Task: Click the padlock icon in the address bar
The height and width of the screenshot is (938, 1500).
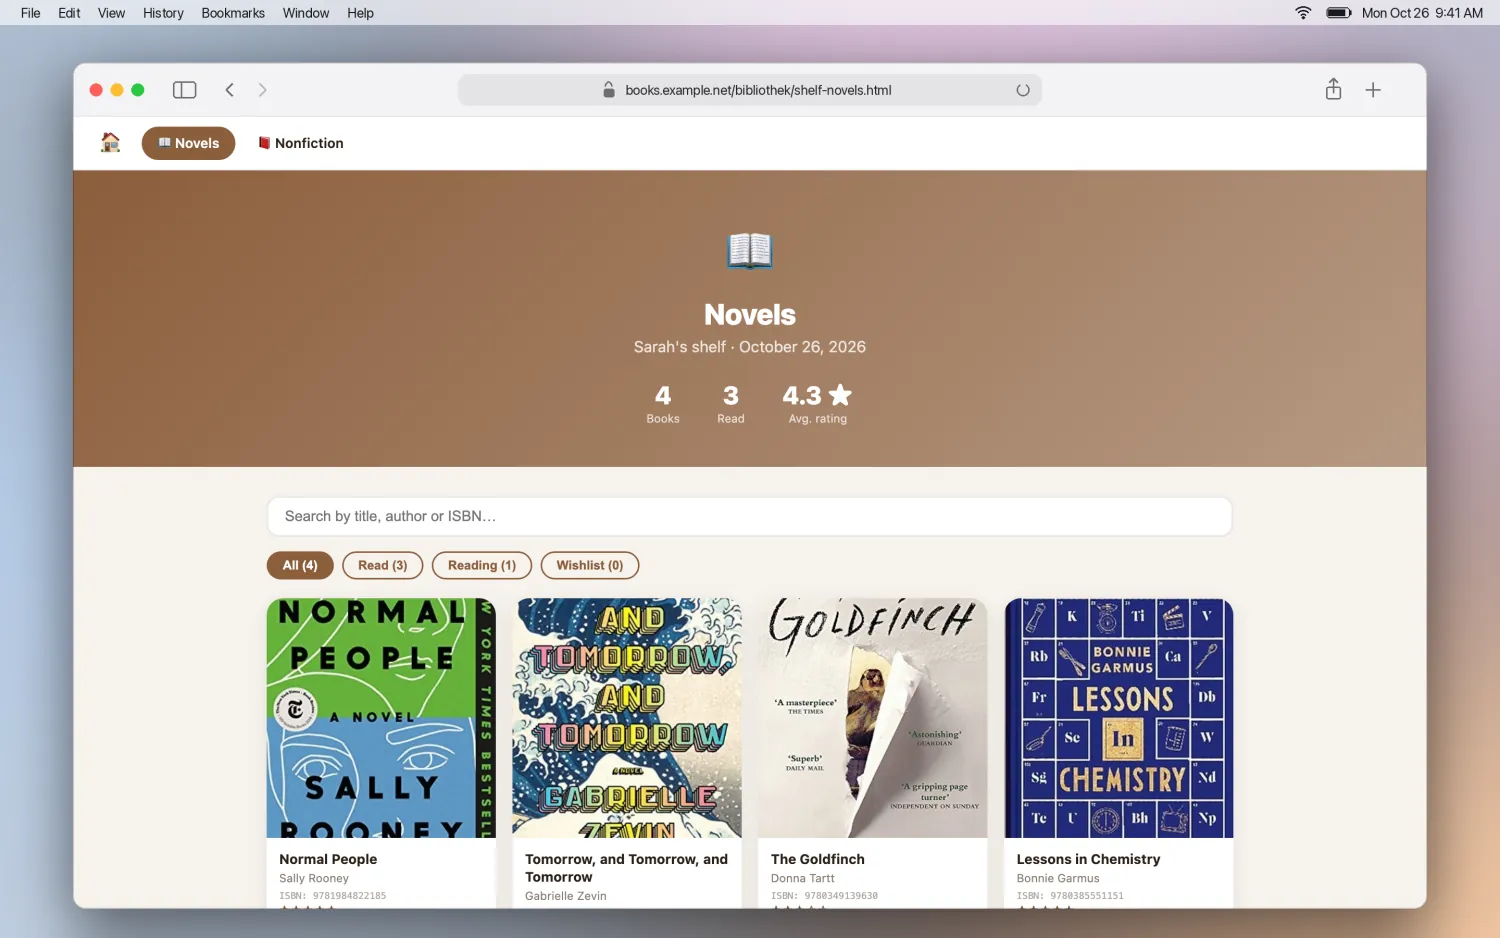Action: [609, 90]
